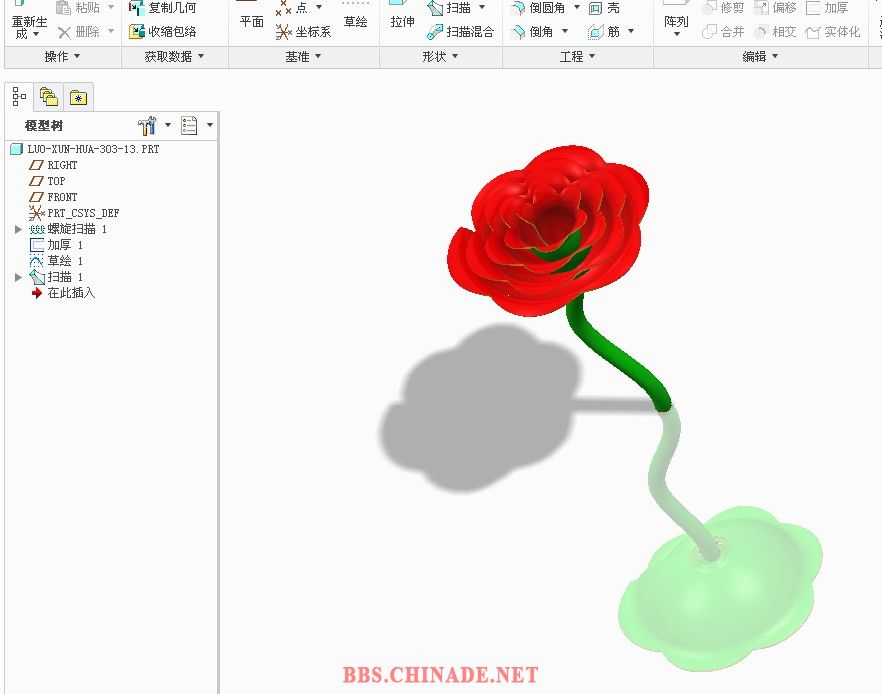This screenshot has height=694, width=882.
Task: Click the tree Show list icon
Action: pyautogui.click(x=189, y=125)
